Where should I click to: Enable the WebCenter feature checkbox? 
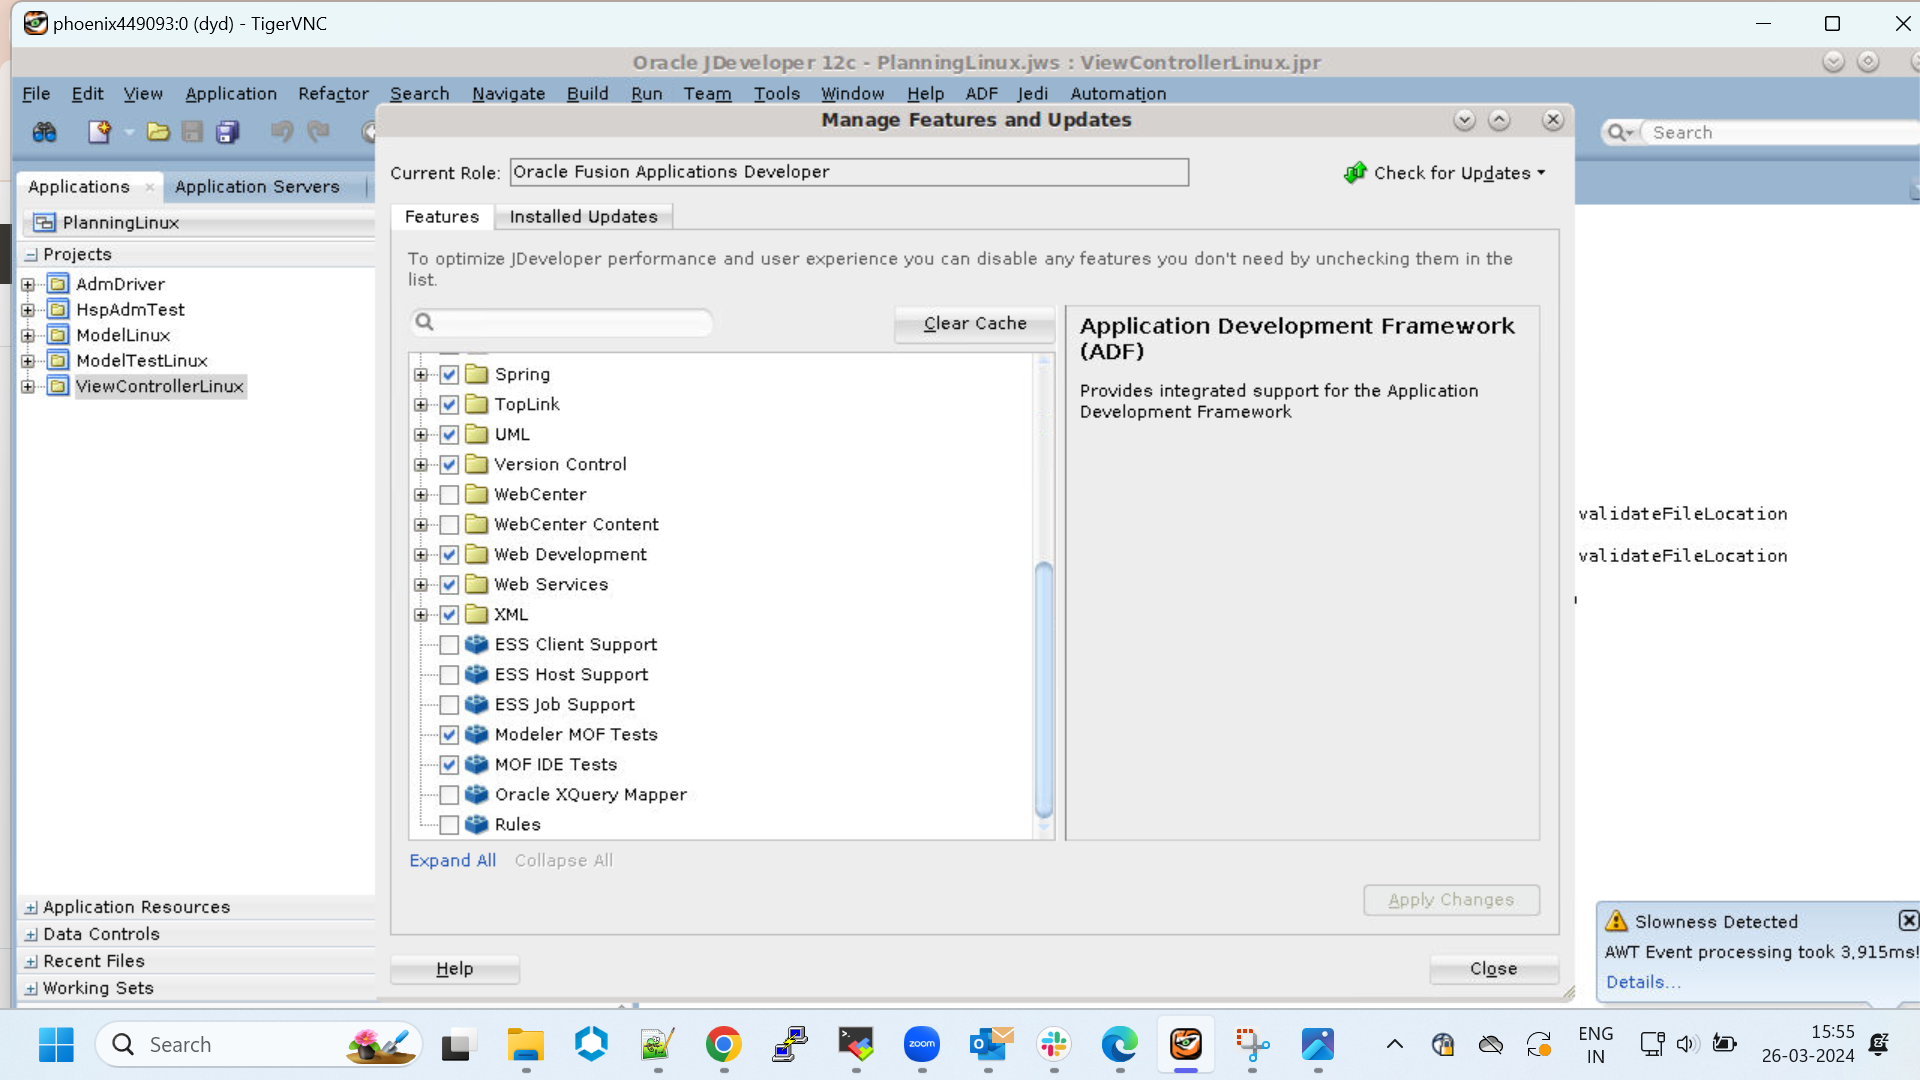point(449,494)
